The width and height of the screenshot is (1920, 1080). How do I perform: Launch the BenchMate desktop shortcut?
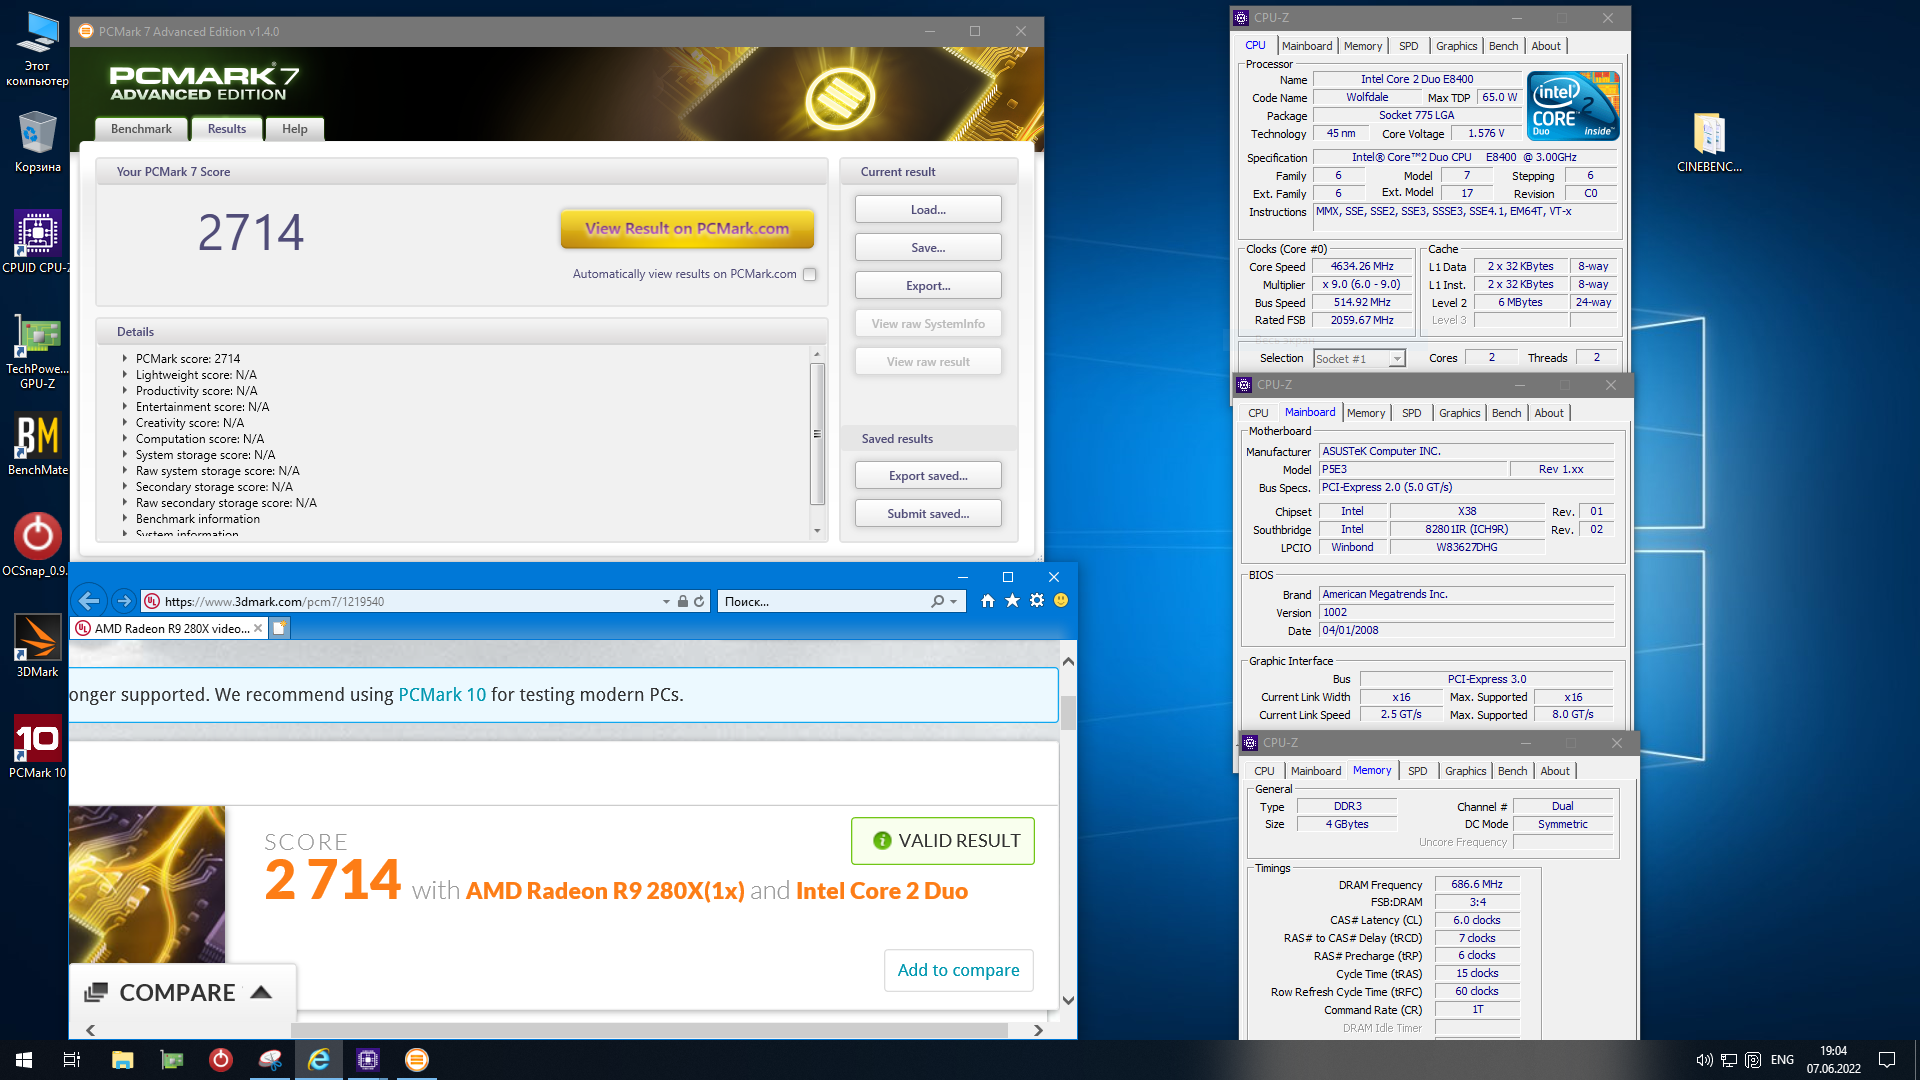point(37,445)
